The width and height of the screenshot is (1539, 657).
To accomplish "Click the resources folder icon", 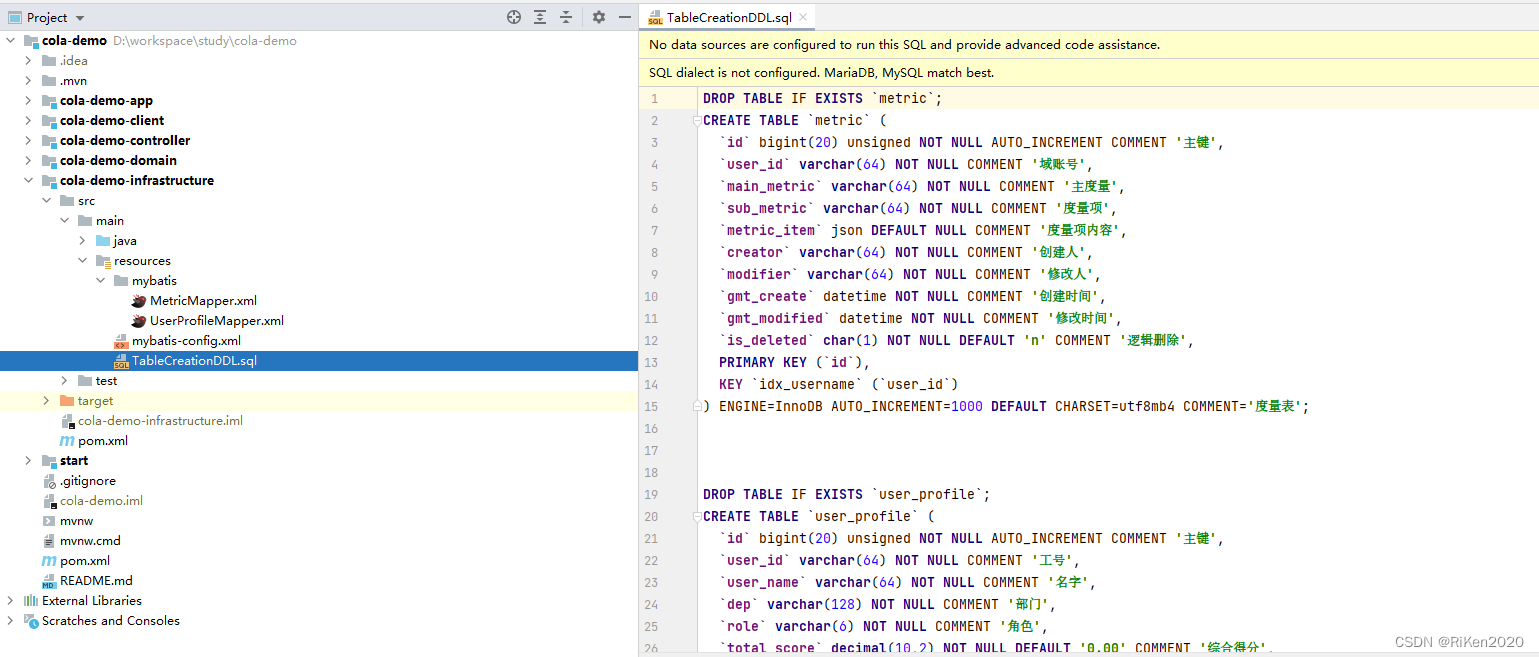I will click(x=103, y=261).
